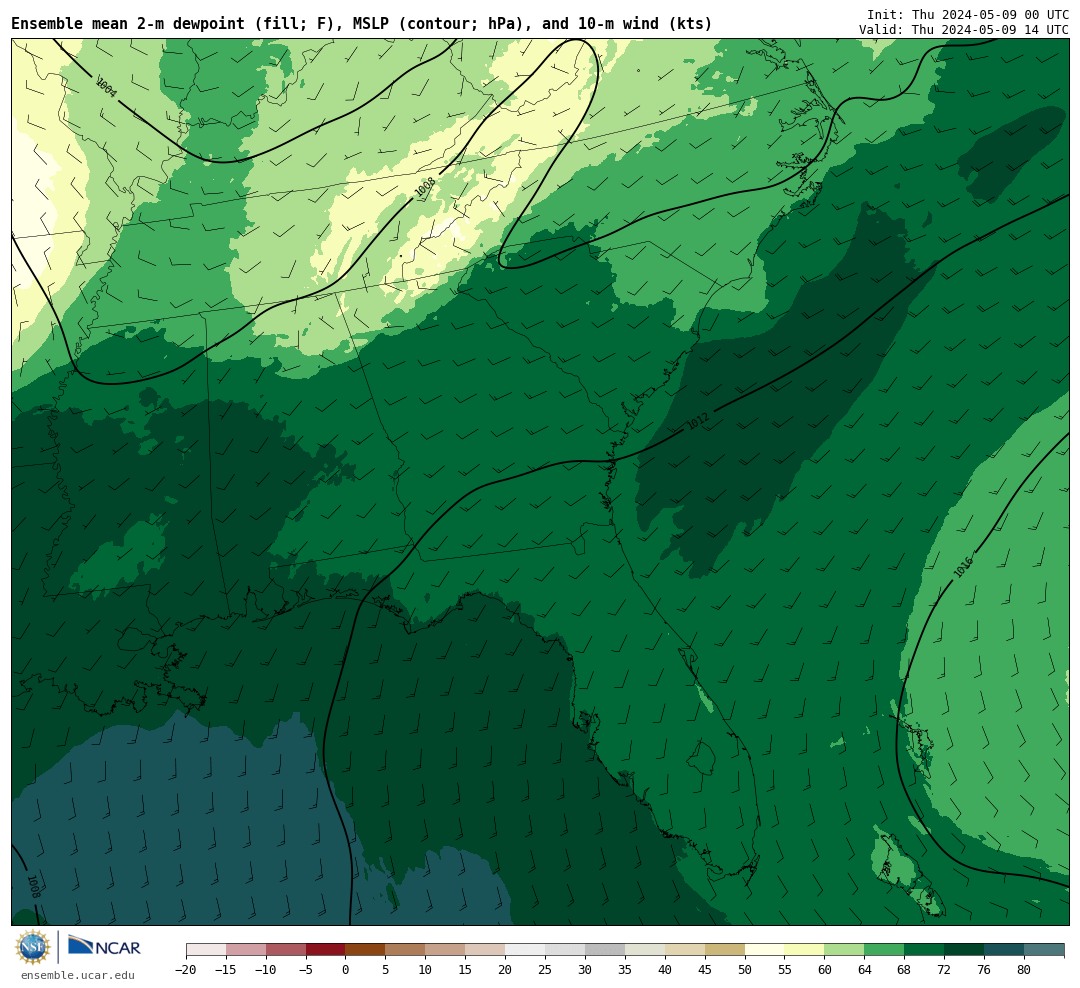Viewport: 1080px width, 988px height.
Task: Click the colorbar swatch right of 64
Action: (884, 950)
